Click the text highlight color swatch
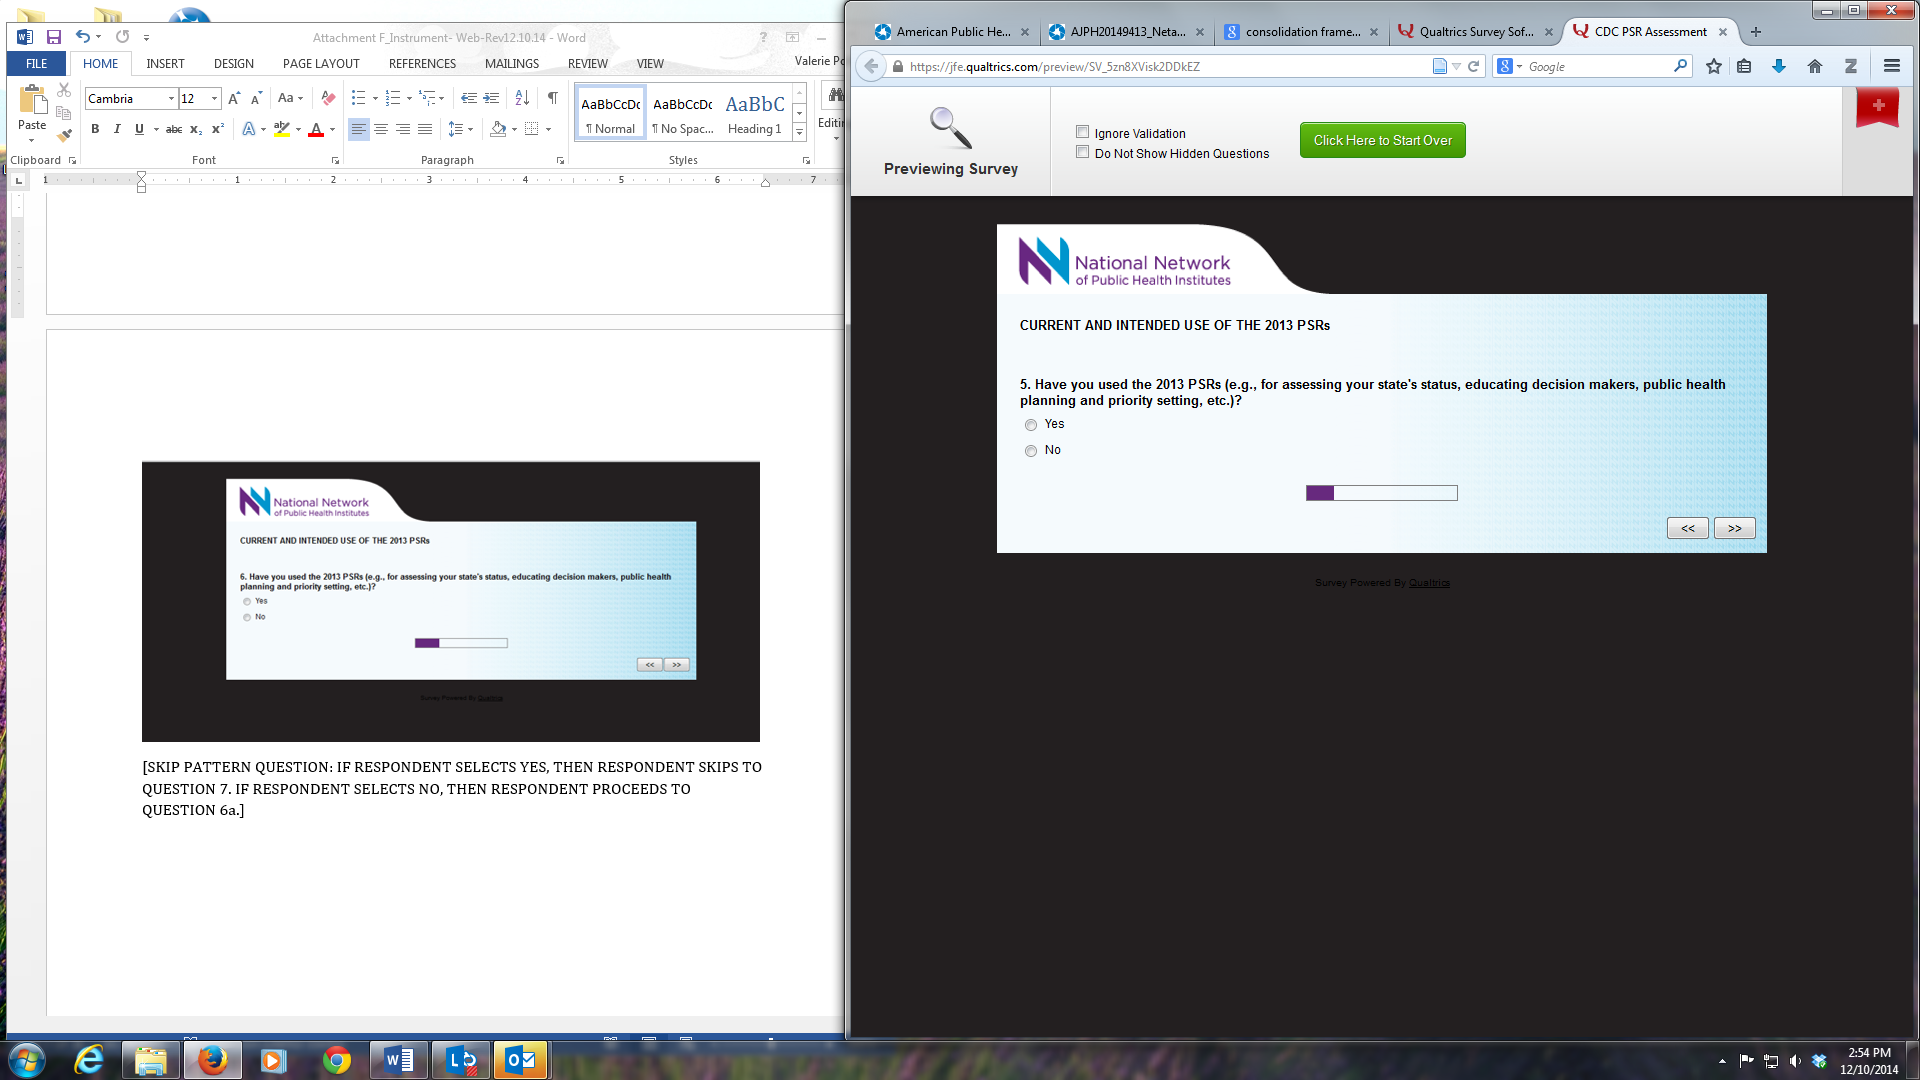Image resolution: width=1920 pixels, height=1080 pixels. 282,129
